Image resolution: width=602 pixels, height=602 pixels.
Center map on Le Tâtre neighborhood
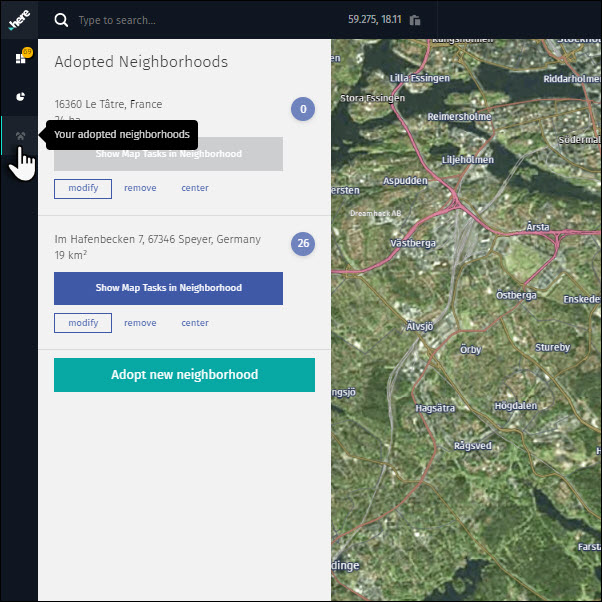195,188
